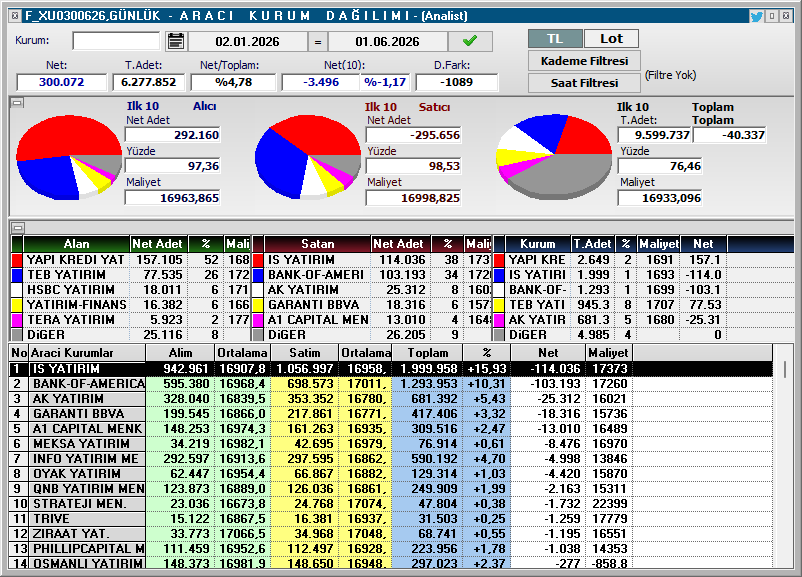The image size is (802, 577).
Task: Click A1 CAPITAL MEN in the Satan table
Action: (318, 320)
